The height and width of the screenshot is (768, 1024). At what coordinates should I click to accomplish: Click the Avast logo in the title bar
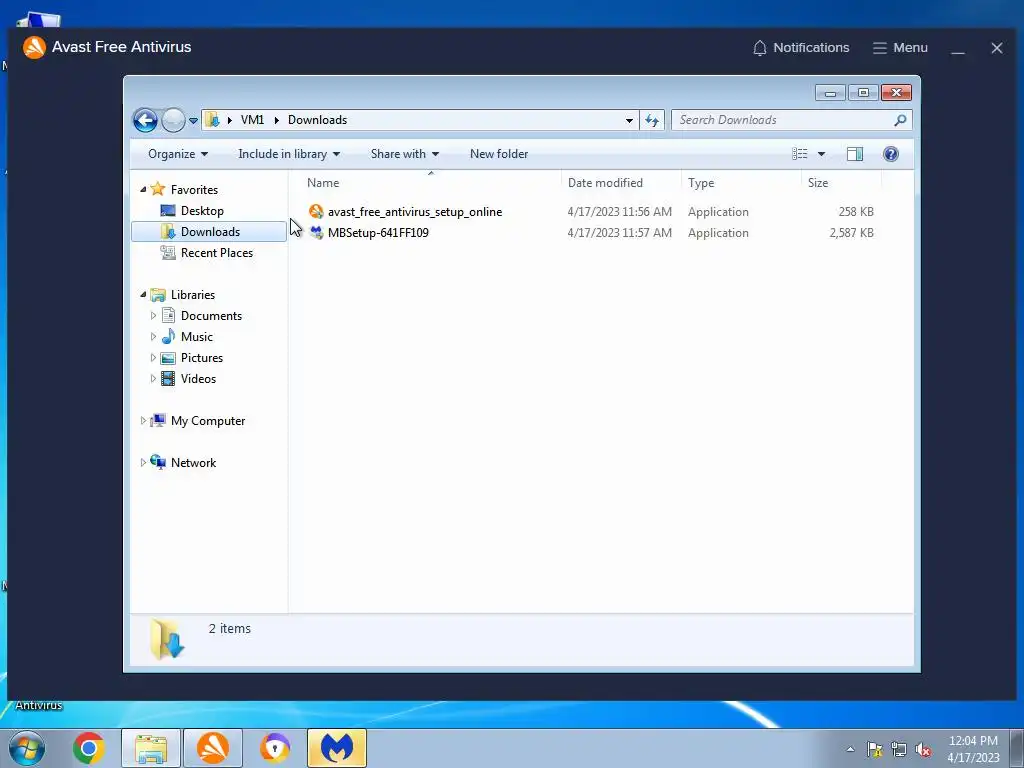(x=34, y=47)
